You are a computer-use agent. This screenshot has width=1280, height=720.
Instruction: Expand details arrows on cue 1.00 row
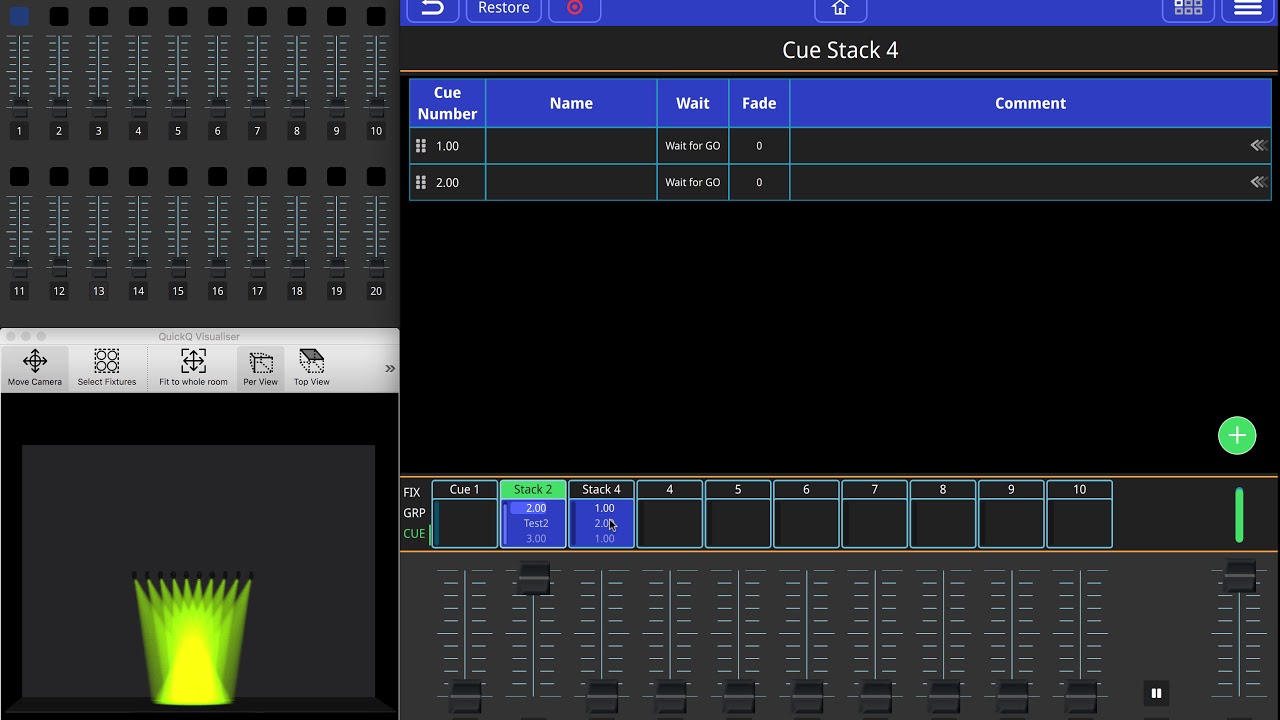point(1258,146)
